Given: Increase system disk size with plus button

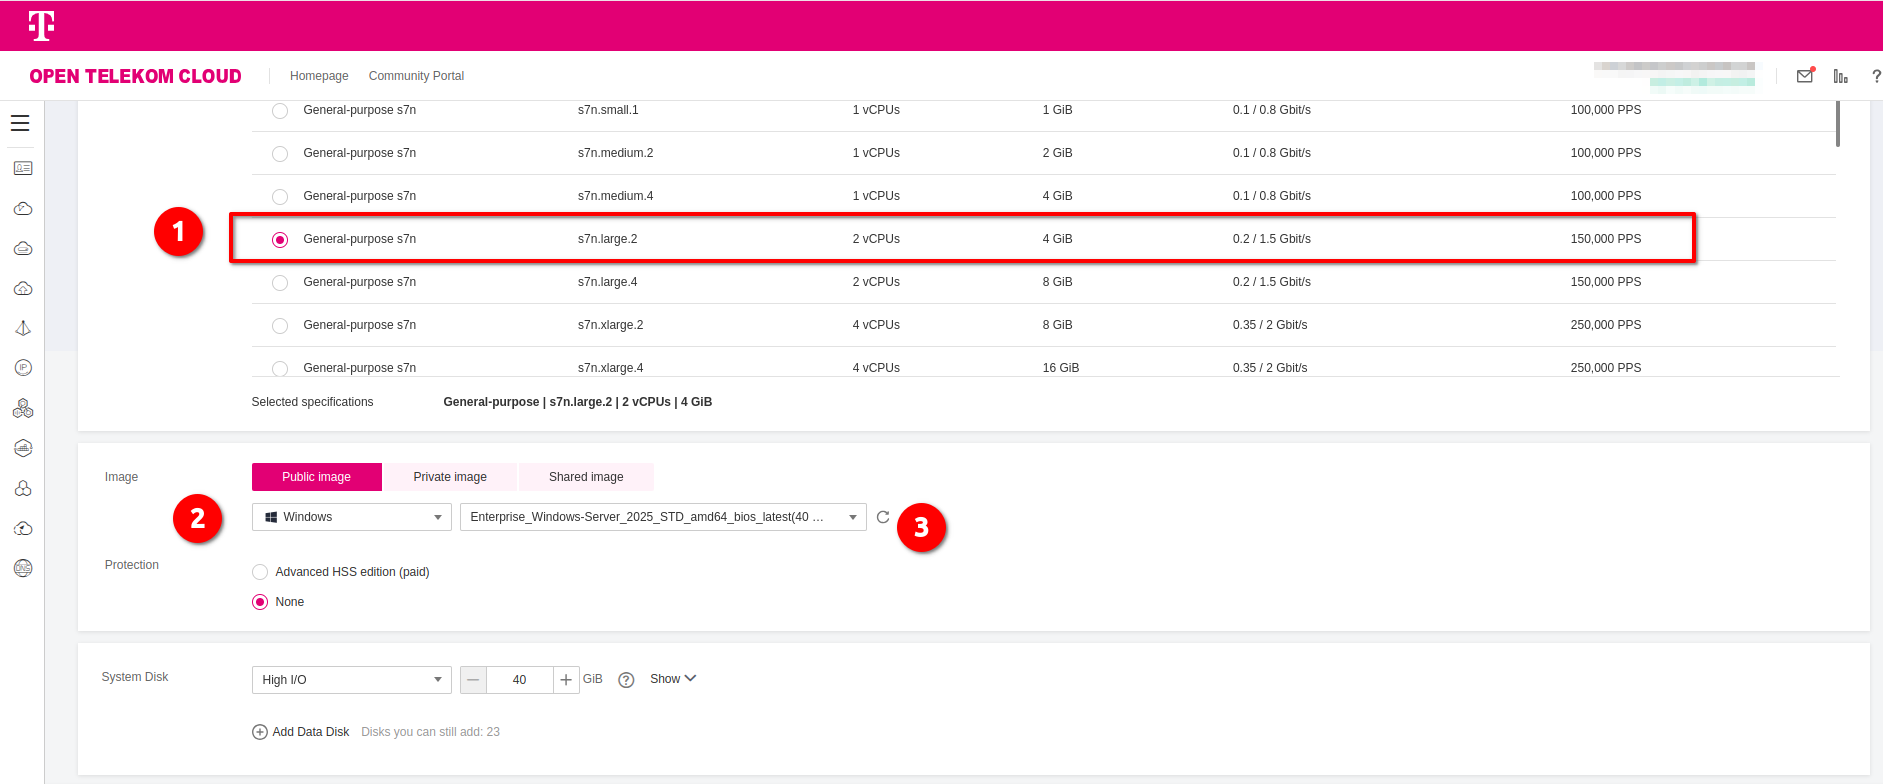Looking at the screenshot, I should coord(566,680).
